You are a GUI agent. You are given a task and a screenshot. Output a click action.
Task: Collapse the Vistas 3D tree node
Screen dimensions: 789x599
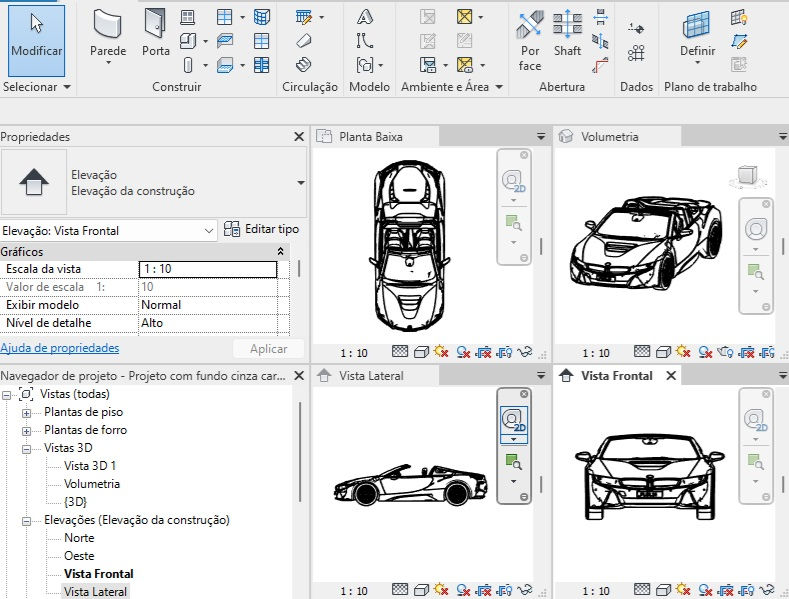pos(26,449)
